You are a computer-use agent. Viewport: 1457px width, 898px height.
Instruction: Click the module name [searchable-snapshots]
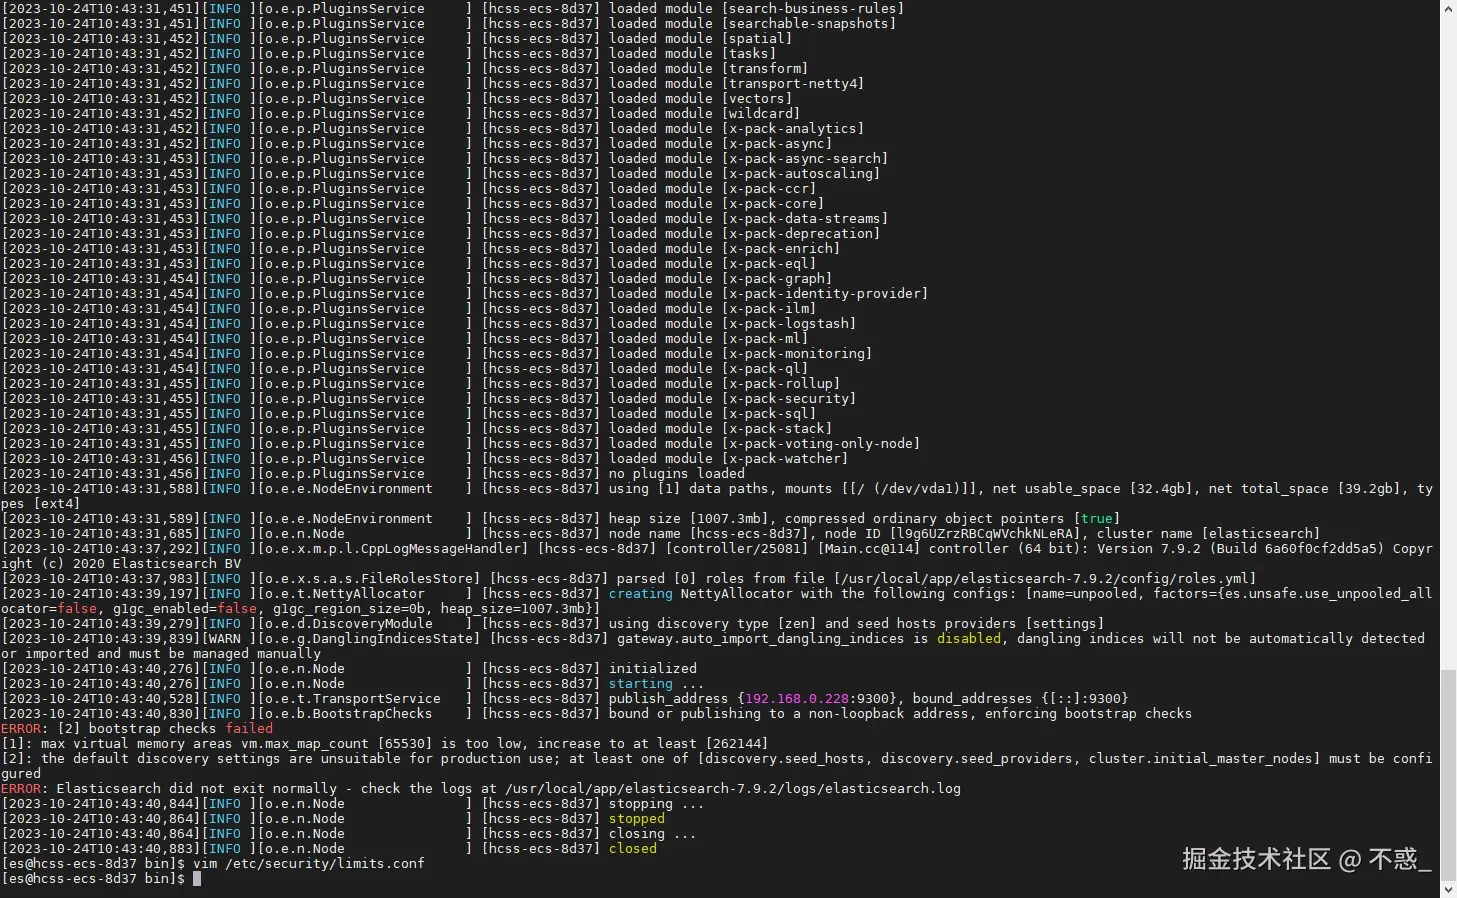[808, 24]
